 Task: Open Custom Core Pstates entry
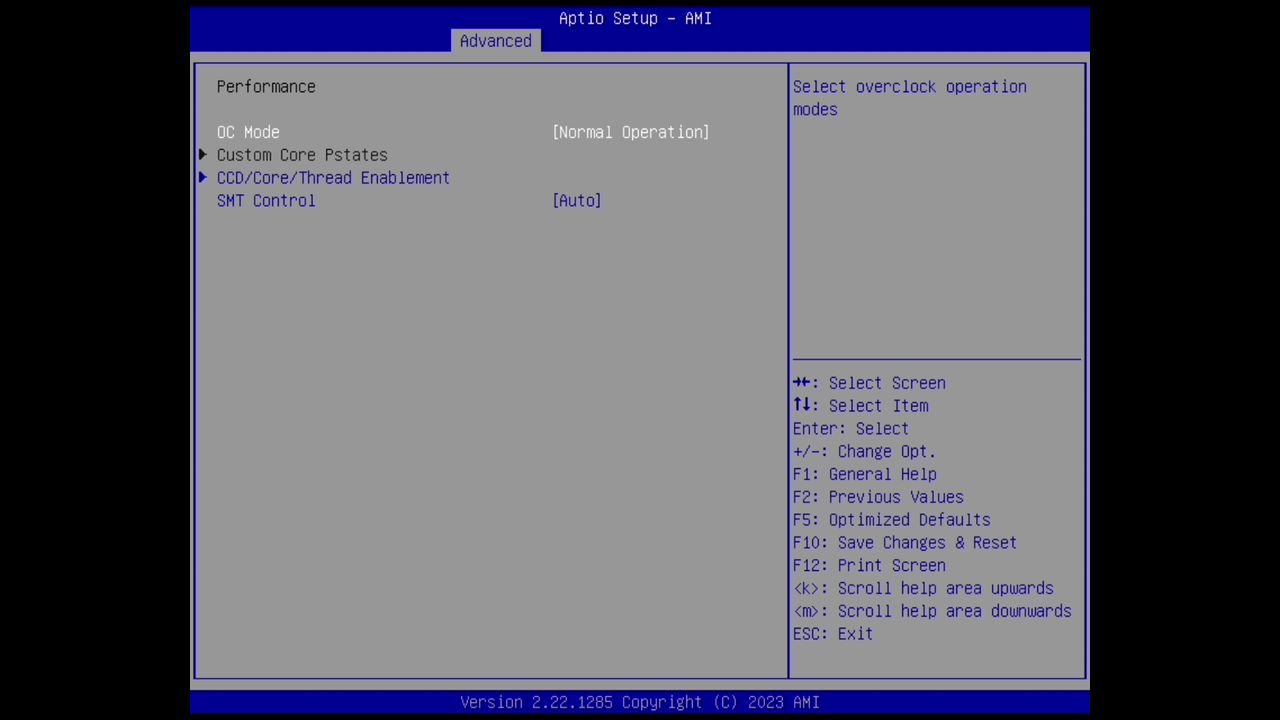302,155
